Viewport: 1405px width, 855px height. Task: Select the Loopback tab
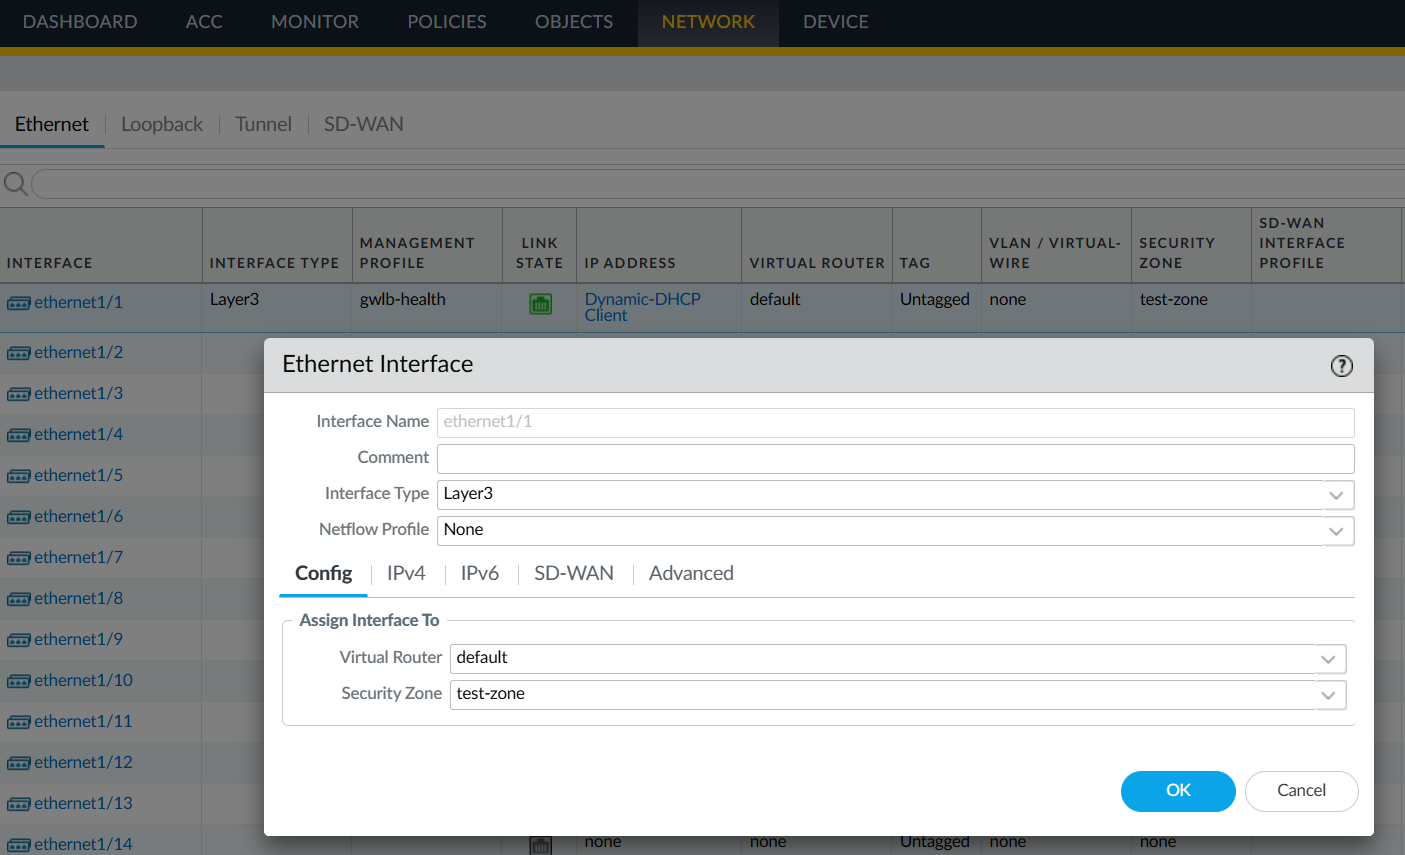162,124
